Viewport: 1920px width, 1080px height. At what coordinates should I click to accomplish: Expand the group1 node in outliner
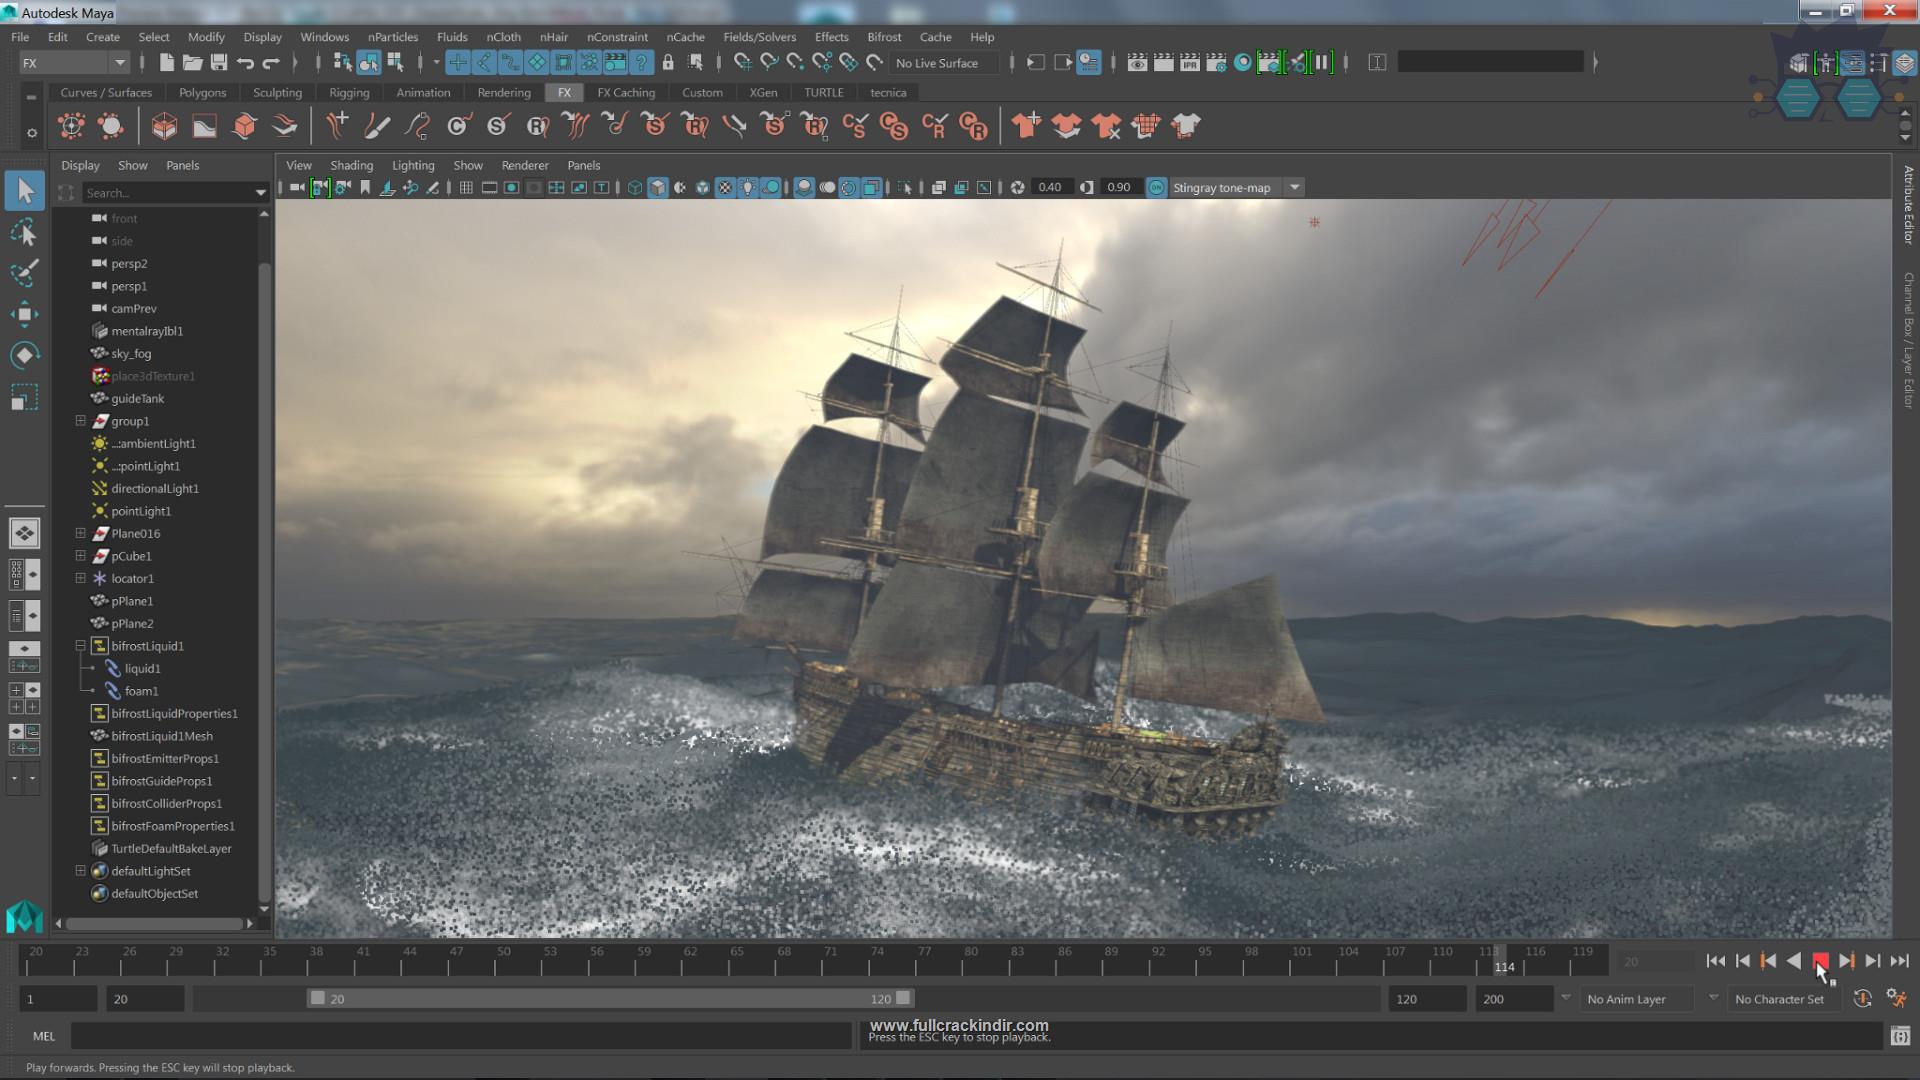point(80,421)
